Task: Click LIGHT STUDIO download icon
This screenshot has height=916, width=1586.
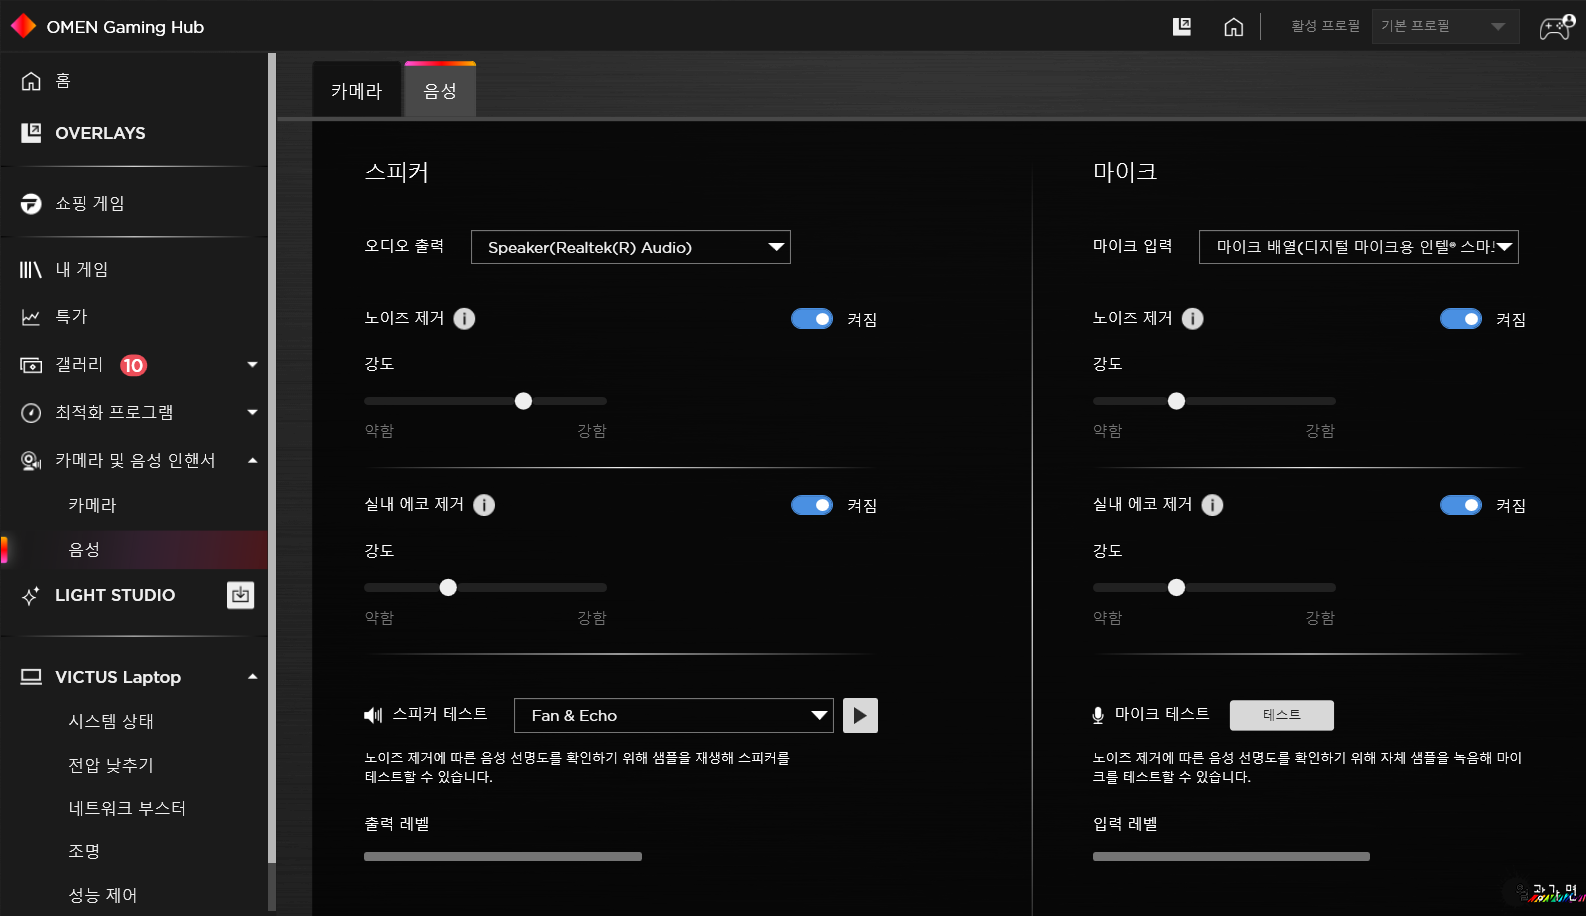Action: click(x=240, y=595)
